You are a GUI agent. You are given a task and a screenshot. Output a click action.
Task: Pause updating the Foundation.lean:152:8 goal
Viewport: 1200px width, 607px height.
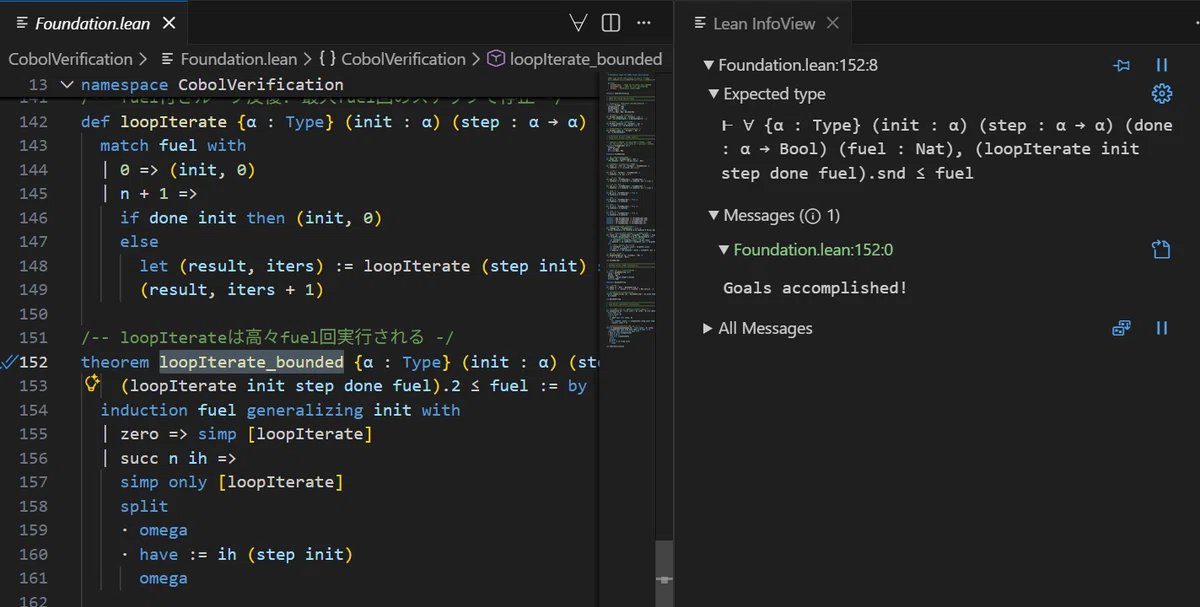tap(1162, 65)
